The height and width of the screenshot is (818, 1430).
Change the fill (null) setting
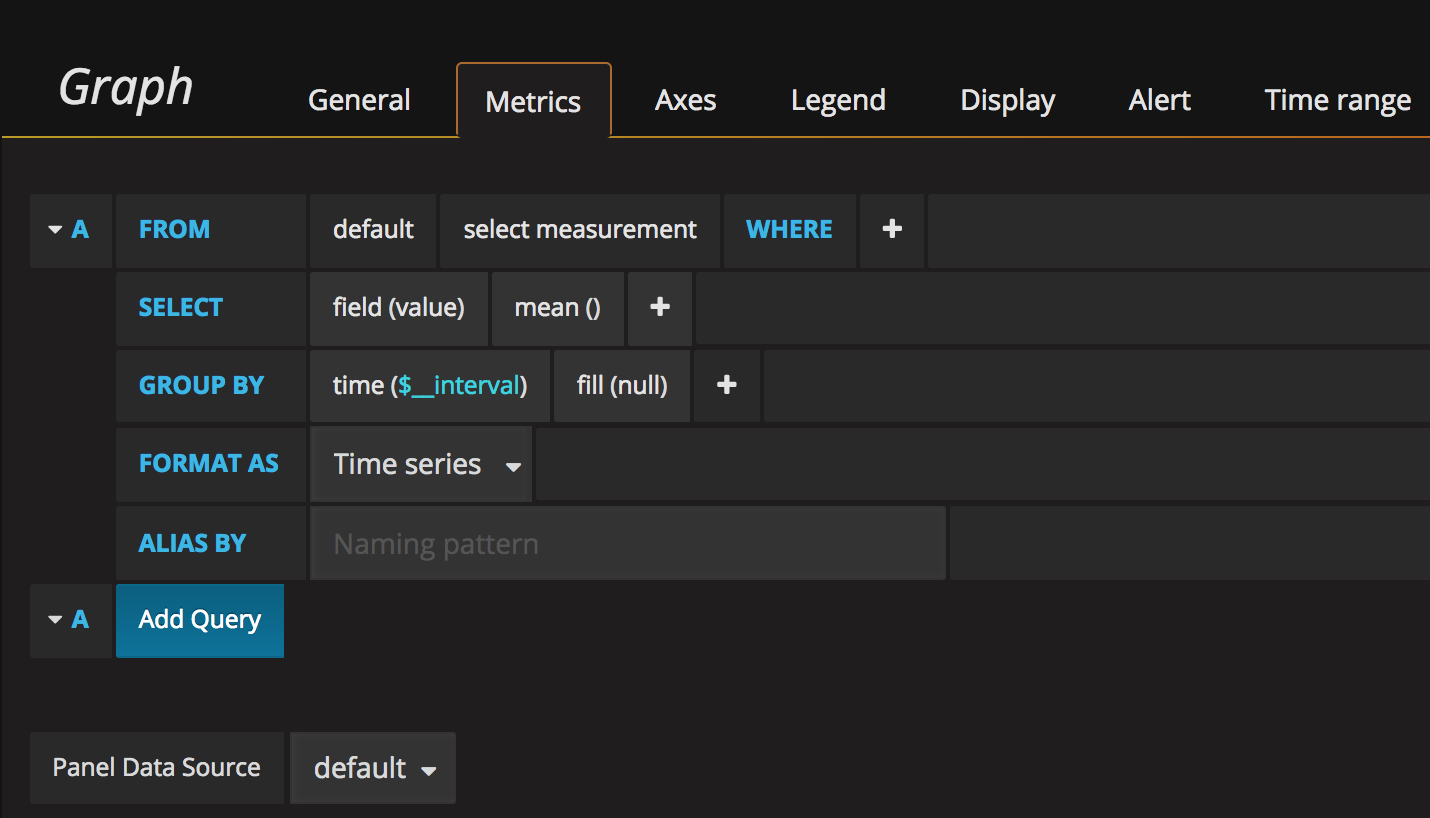[621, 385]
